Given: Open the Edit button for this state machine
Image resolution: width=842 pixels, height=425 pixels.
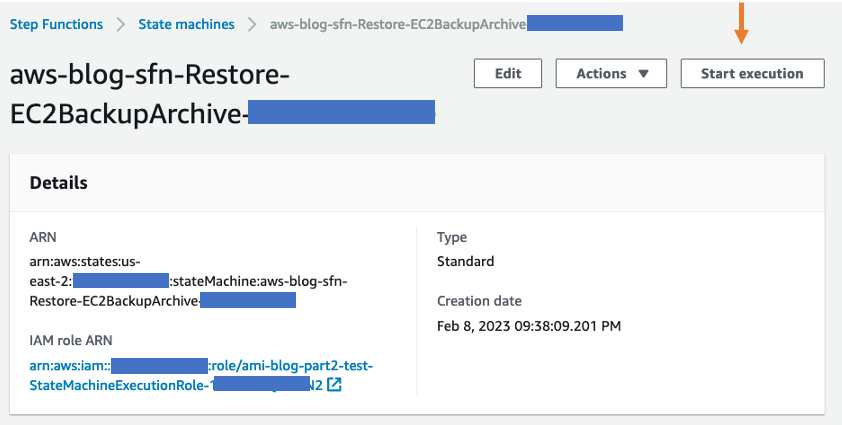Looking at the screenshot, I should 508,74.
